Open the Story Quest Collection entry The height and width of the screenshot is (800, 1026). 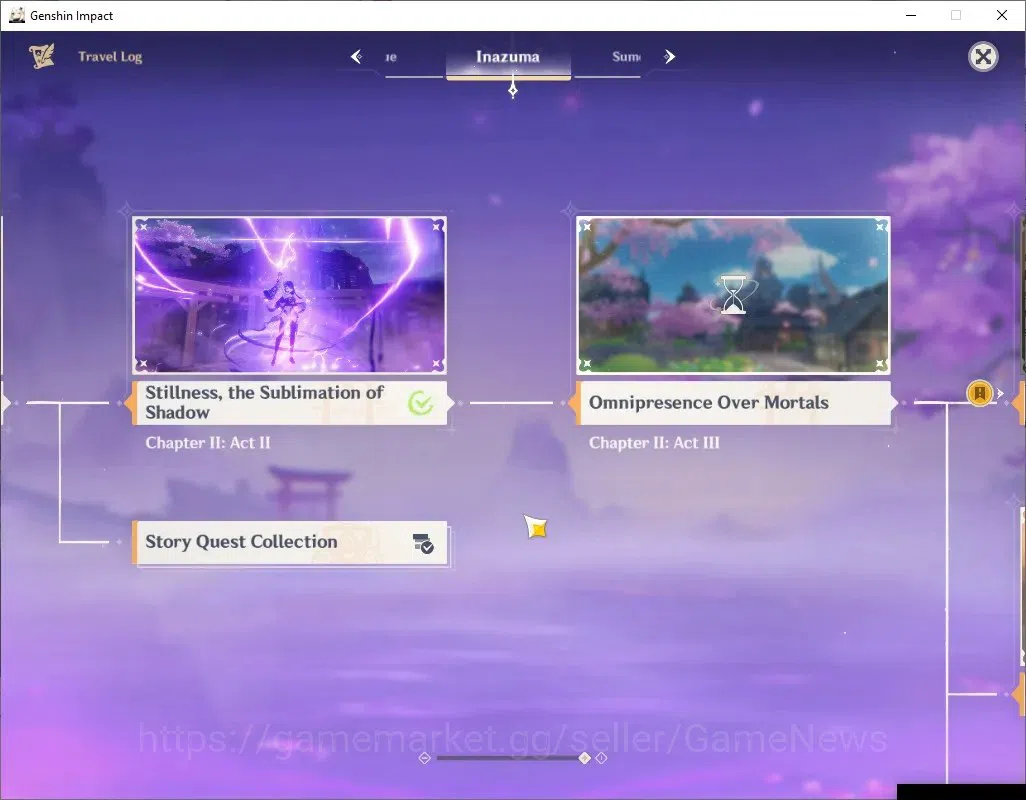[x=290, y=542]
